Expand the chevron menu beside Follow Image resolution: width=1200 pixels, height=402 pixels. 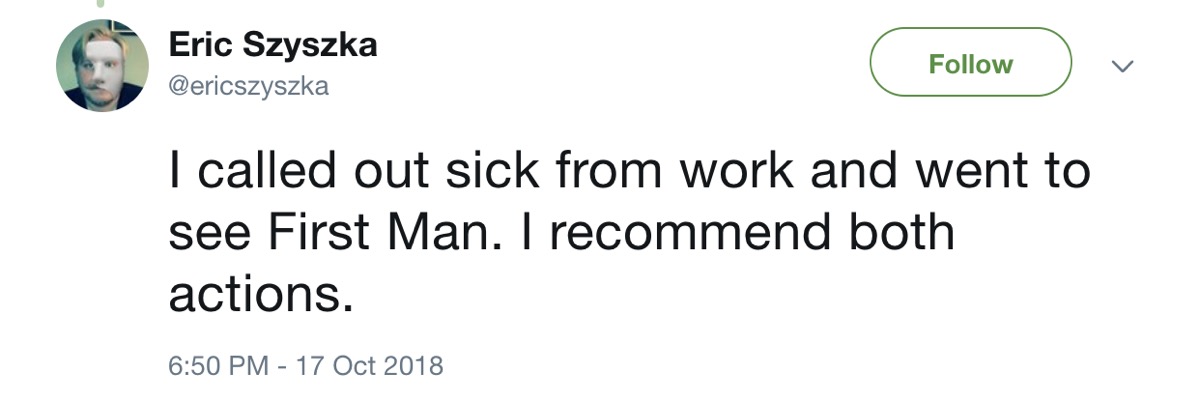(x=1123, y=66)
